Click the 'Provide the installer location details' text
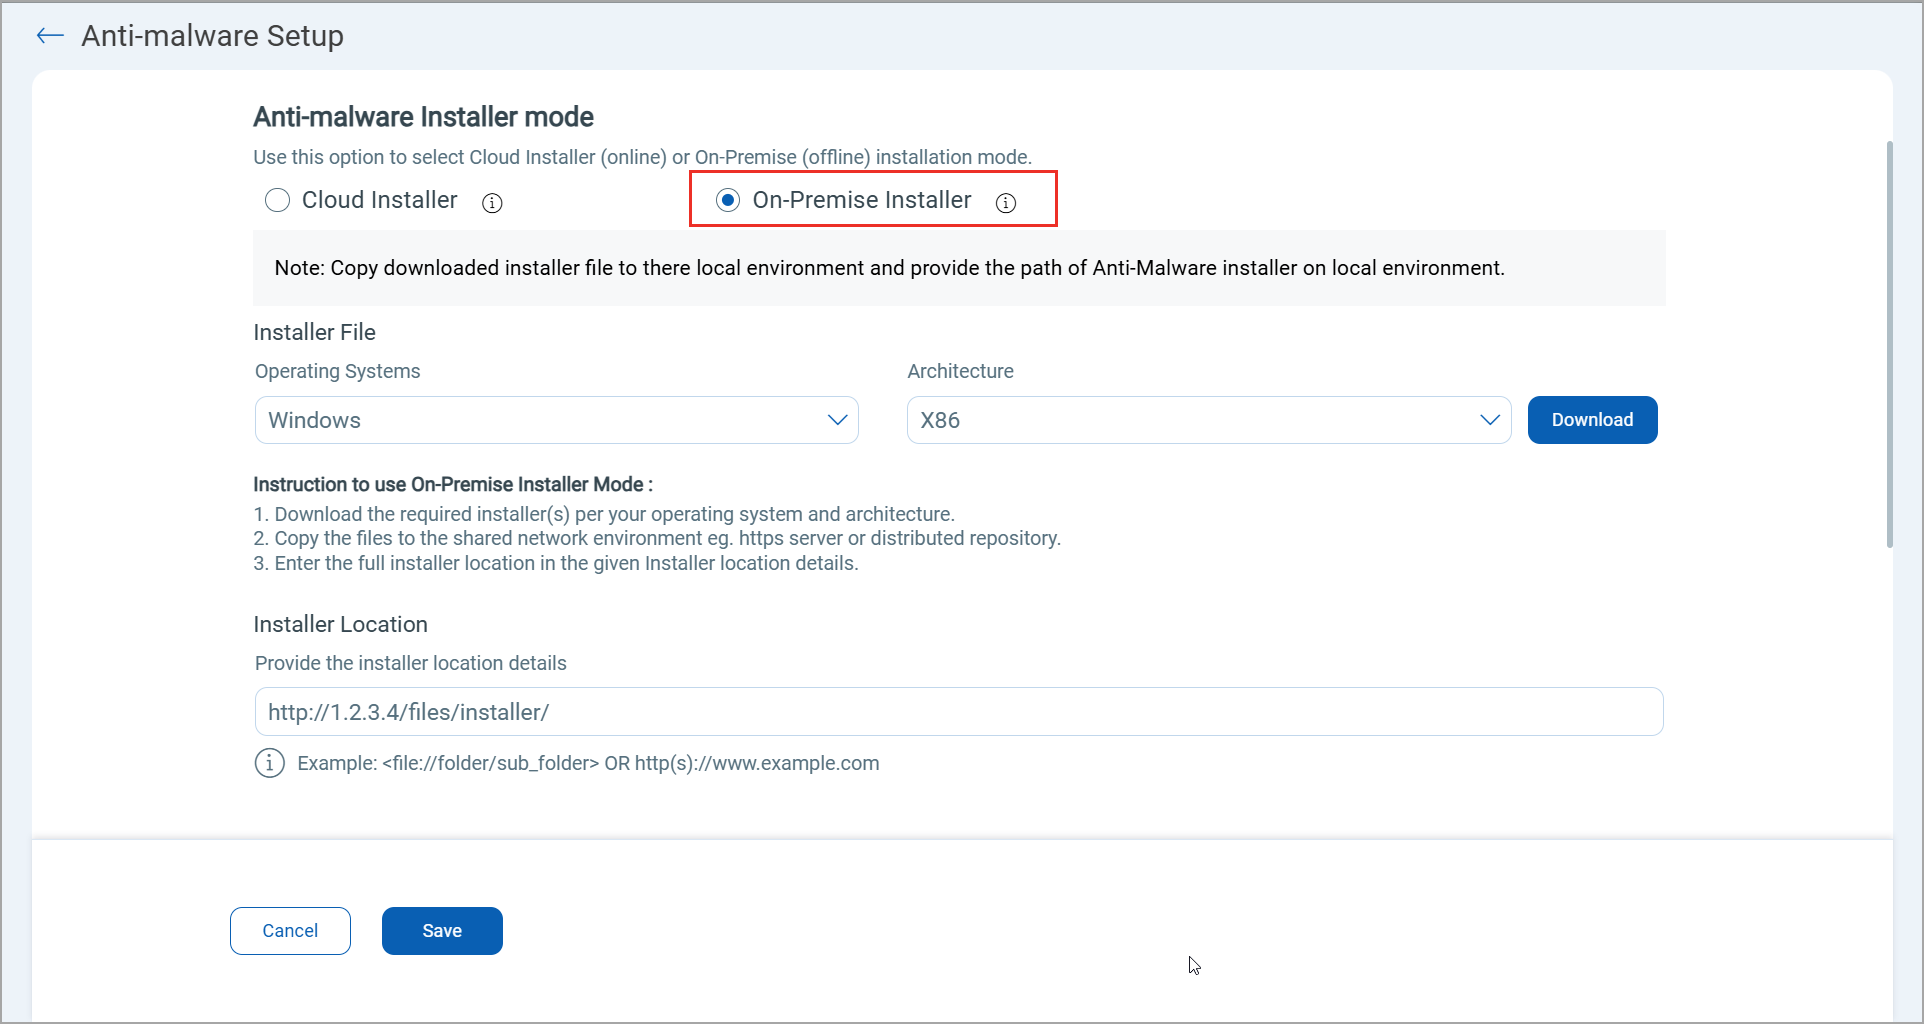The image size is (1924, 1024). [410, 663]
